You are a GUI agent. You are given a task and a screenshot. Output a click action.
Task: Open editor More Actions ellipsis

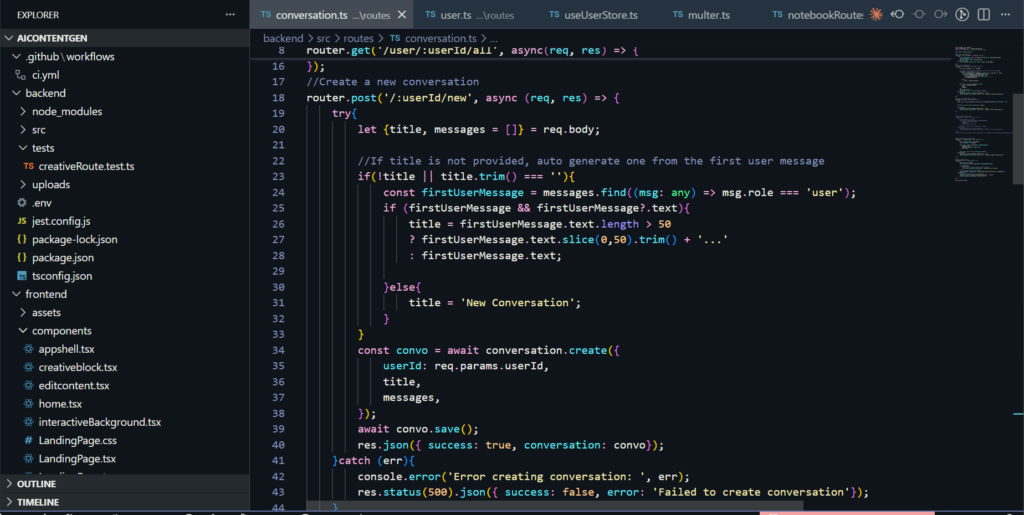pyautogui.click(x=1005, y=15)
